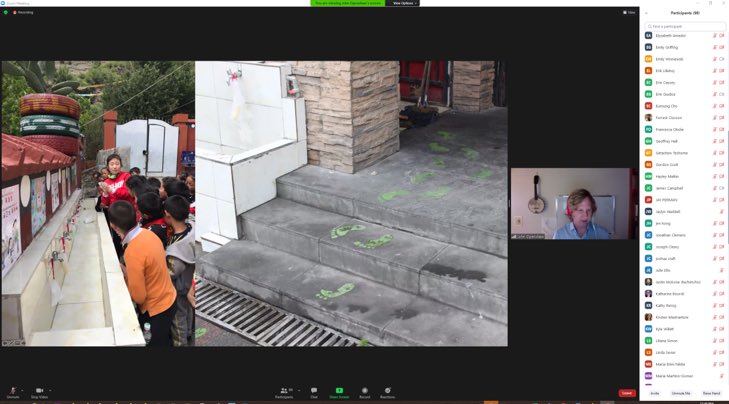
Task: Click the green screen-sharing notification bar
Action: [x=348, y=3]
